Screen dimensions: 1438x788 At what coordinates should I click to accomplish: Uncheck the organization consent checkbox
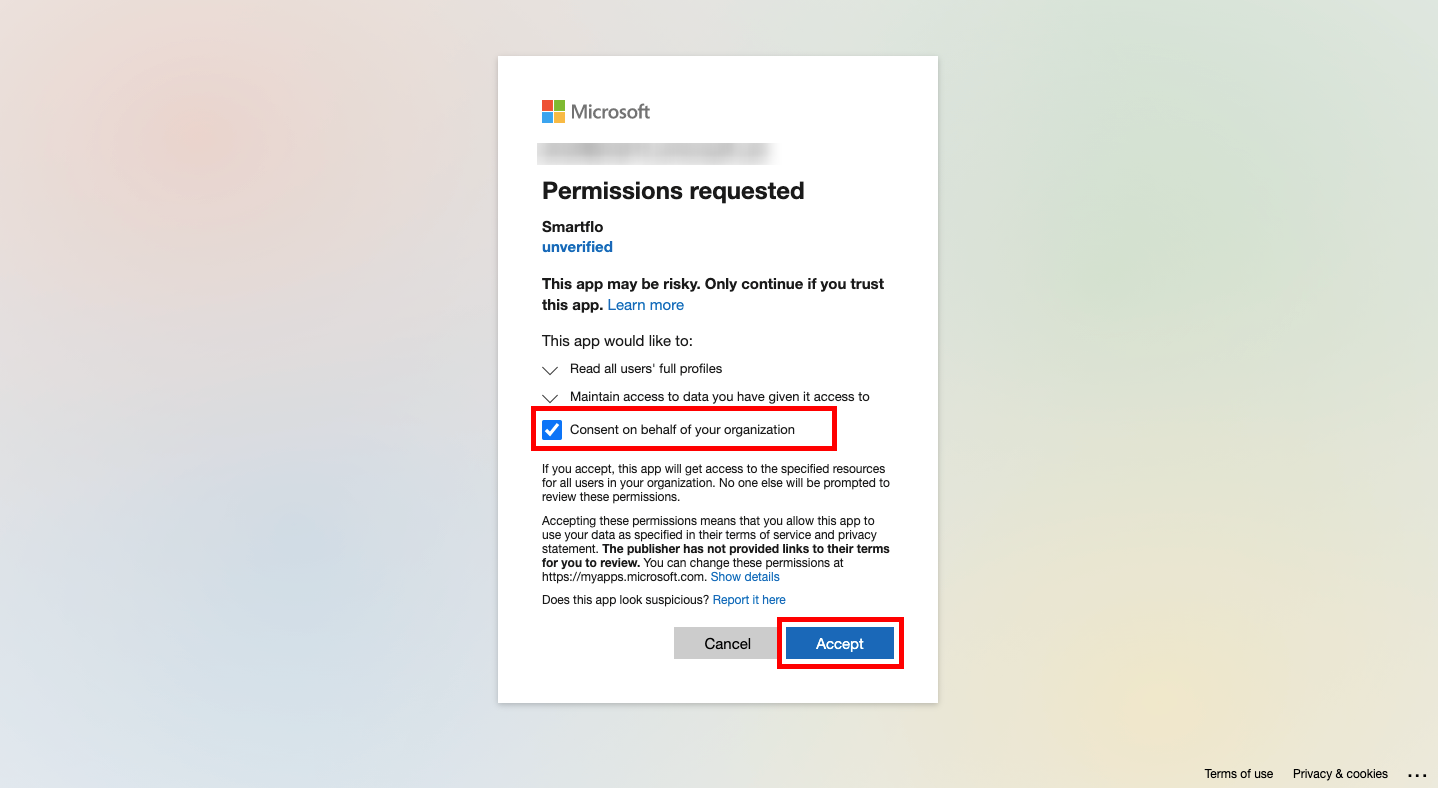(552, 430)
